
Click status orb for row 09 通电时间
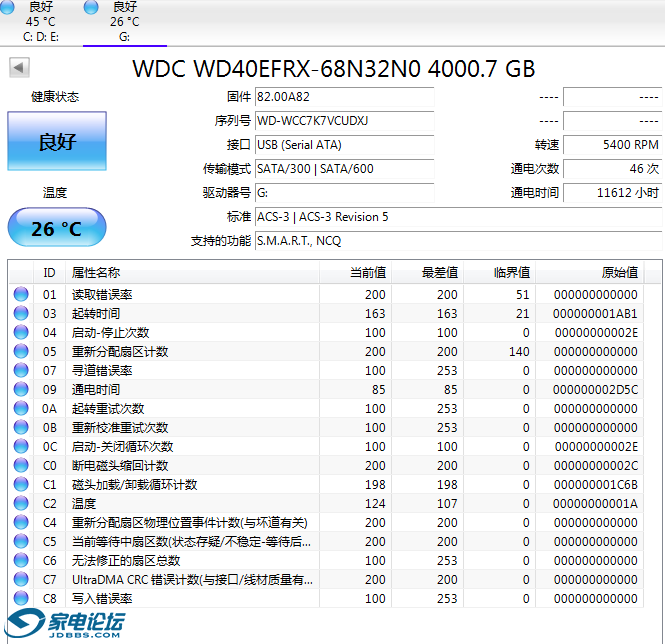(x=21, y=389)
